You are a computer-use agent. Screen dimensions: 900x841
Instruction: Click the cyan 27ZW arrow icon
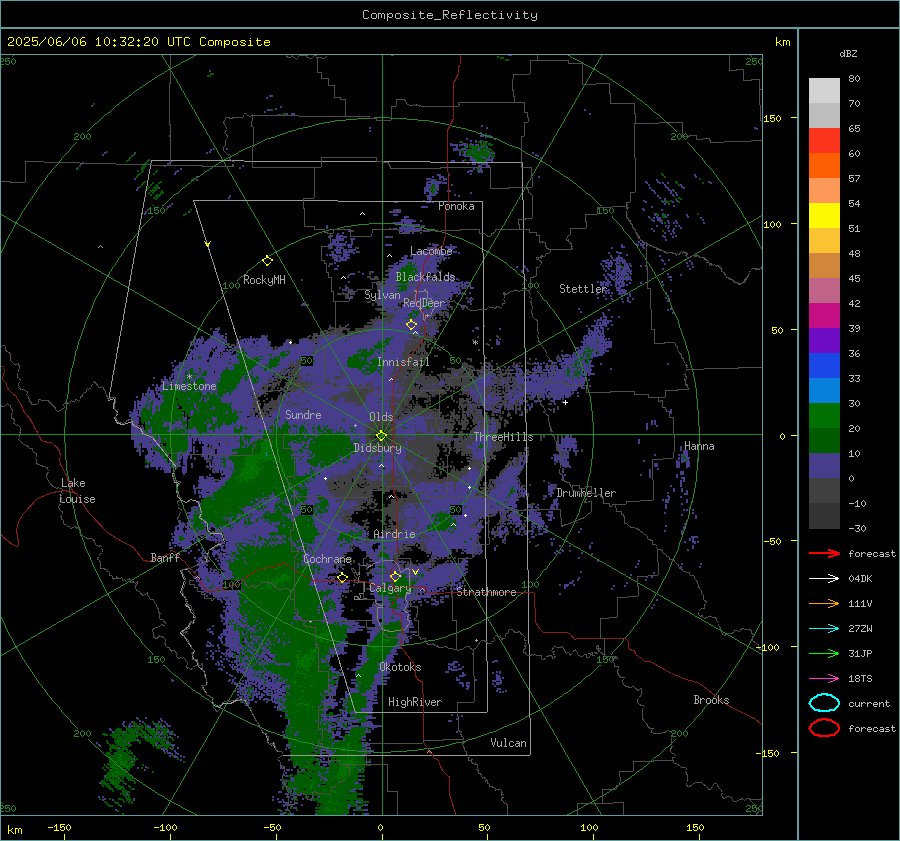click(x=824, y=628)
